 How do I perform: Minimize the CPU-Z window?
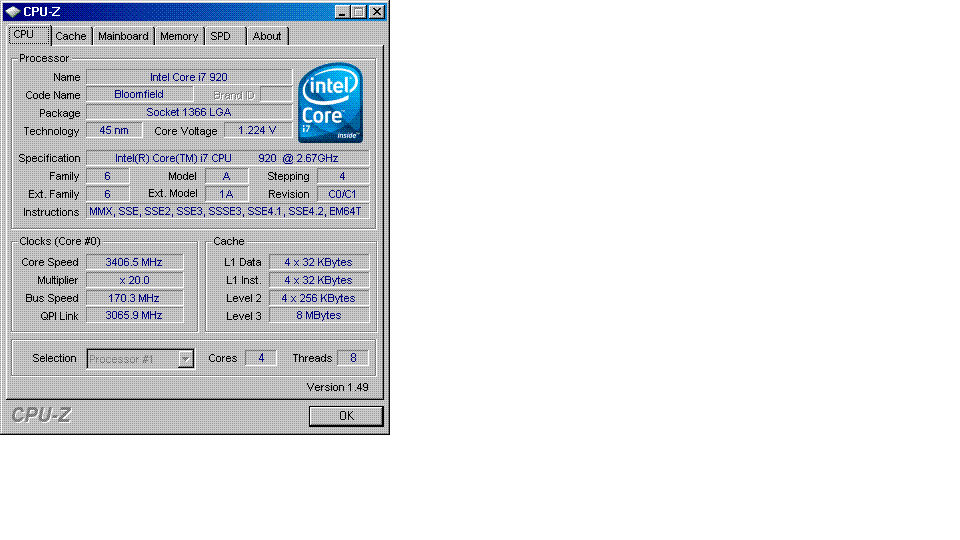point(342,12)
